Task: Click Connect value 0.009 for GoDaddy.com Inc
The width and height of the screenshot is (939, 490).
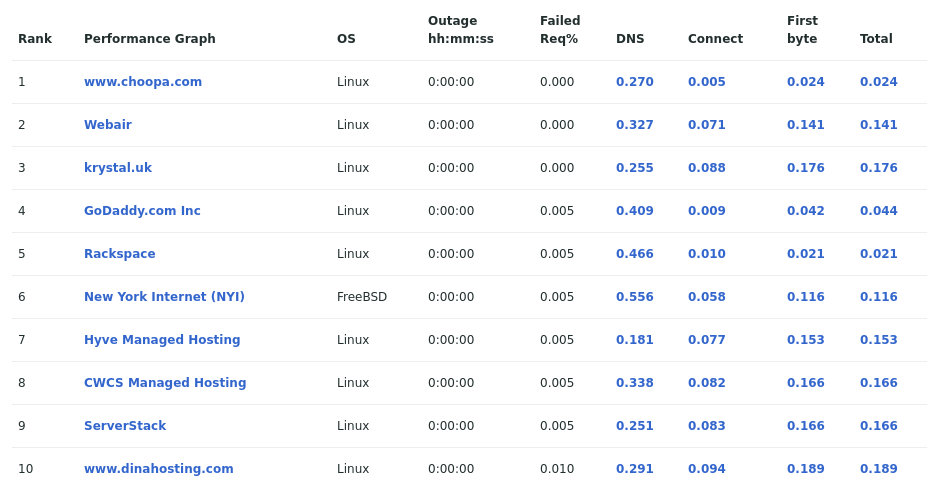Action: (707, 211)
